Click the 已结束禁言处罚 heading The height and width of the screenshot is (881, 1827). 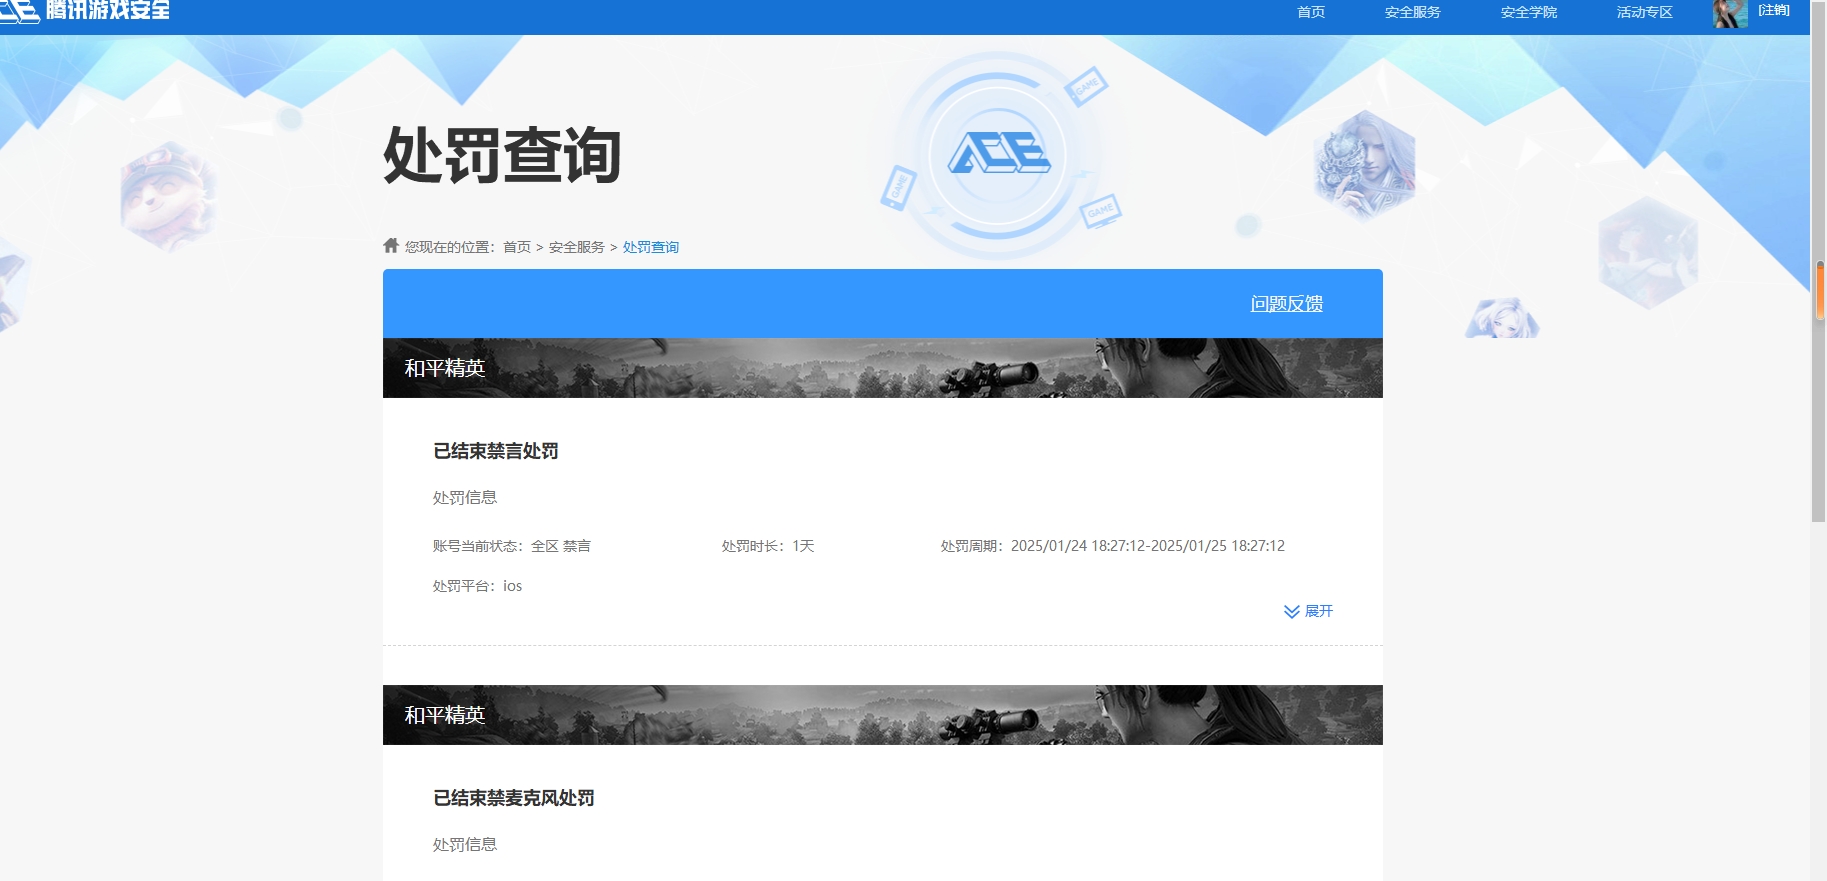tap(496, 451)
